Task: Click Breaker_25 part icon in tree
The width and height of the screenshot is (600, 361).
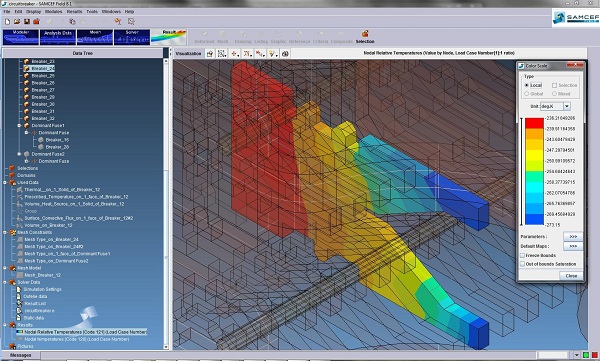Action: 26,75
